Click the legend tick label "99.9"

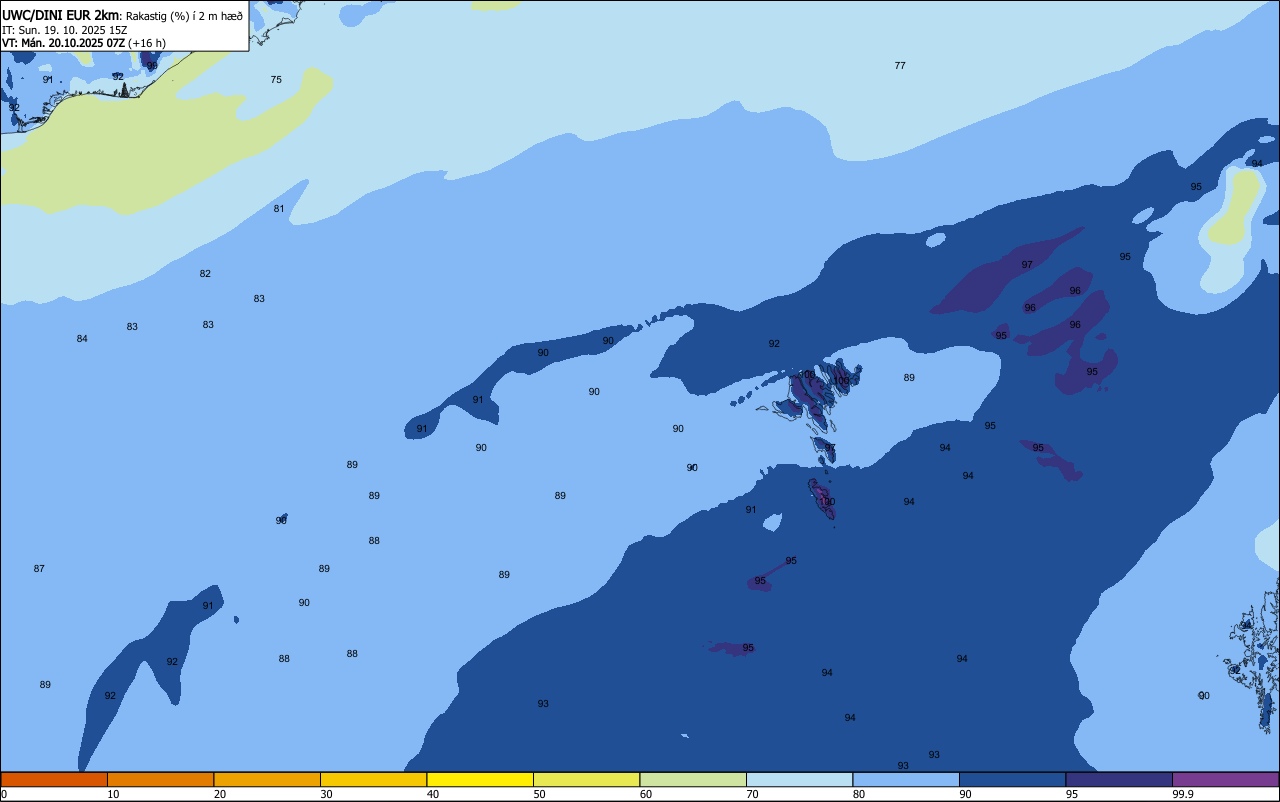tap(1183, 794)
